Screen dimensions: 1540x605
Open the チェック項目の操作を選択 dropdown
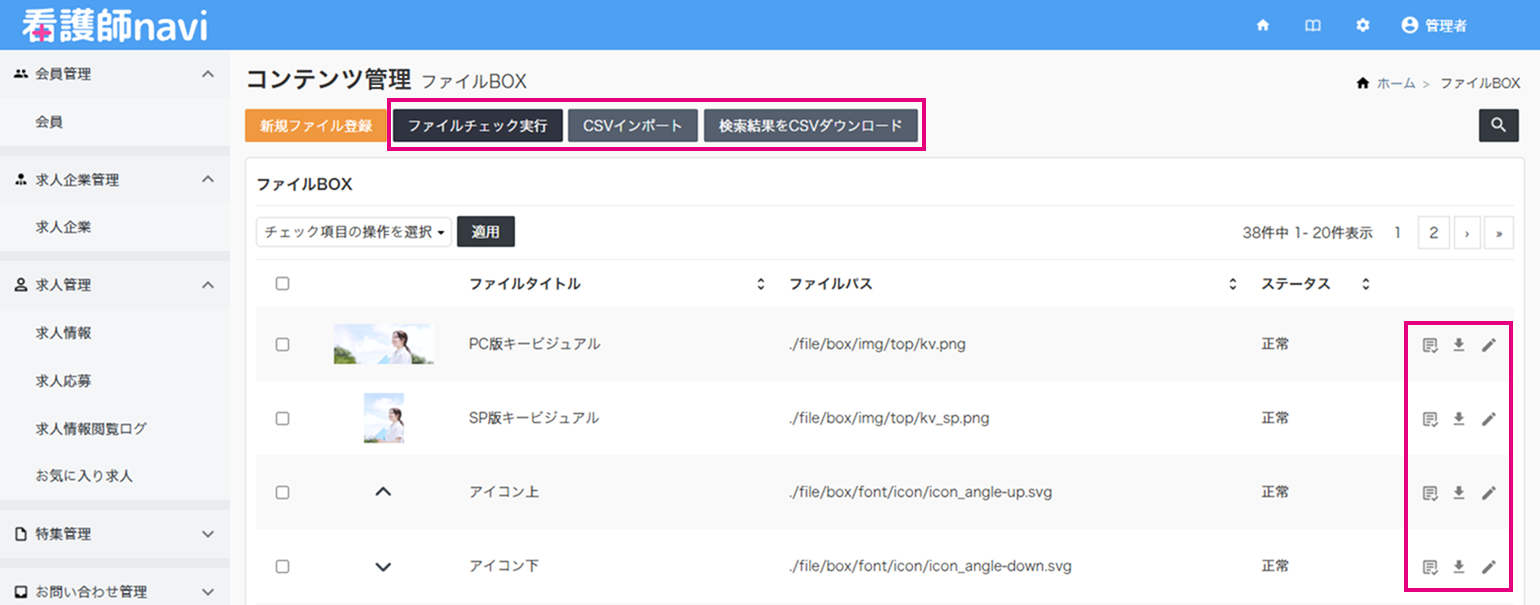point(353,231)
